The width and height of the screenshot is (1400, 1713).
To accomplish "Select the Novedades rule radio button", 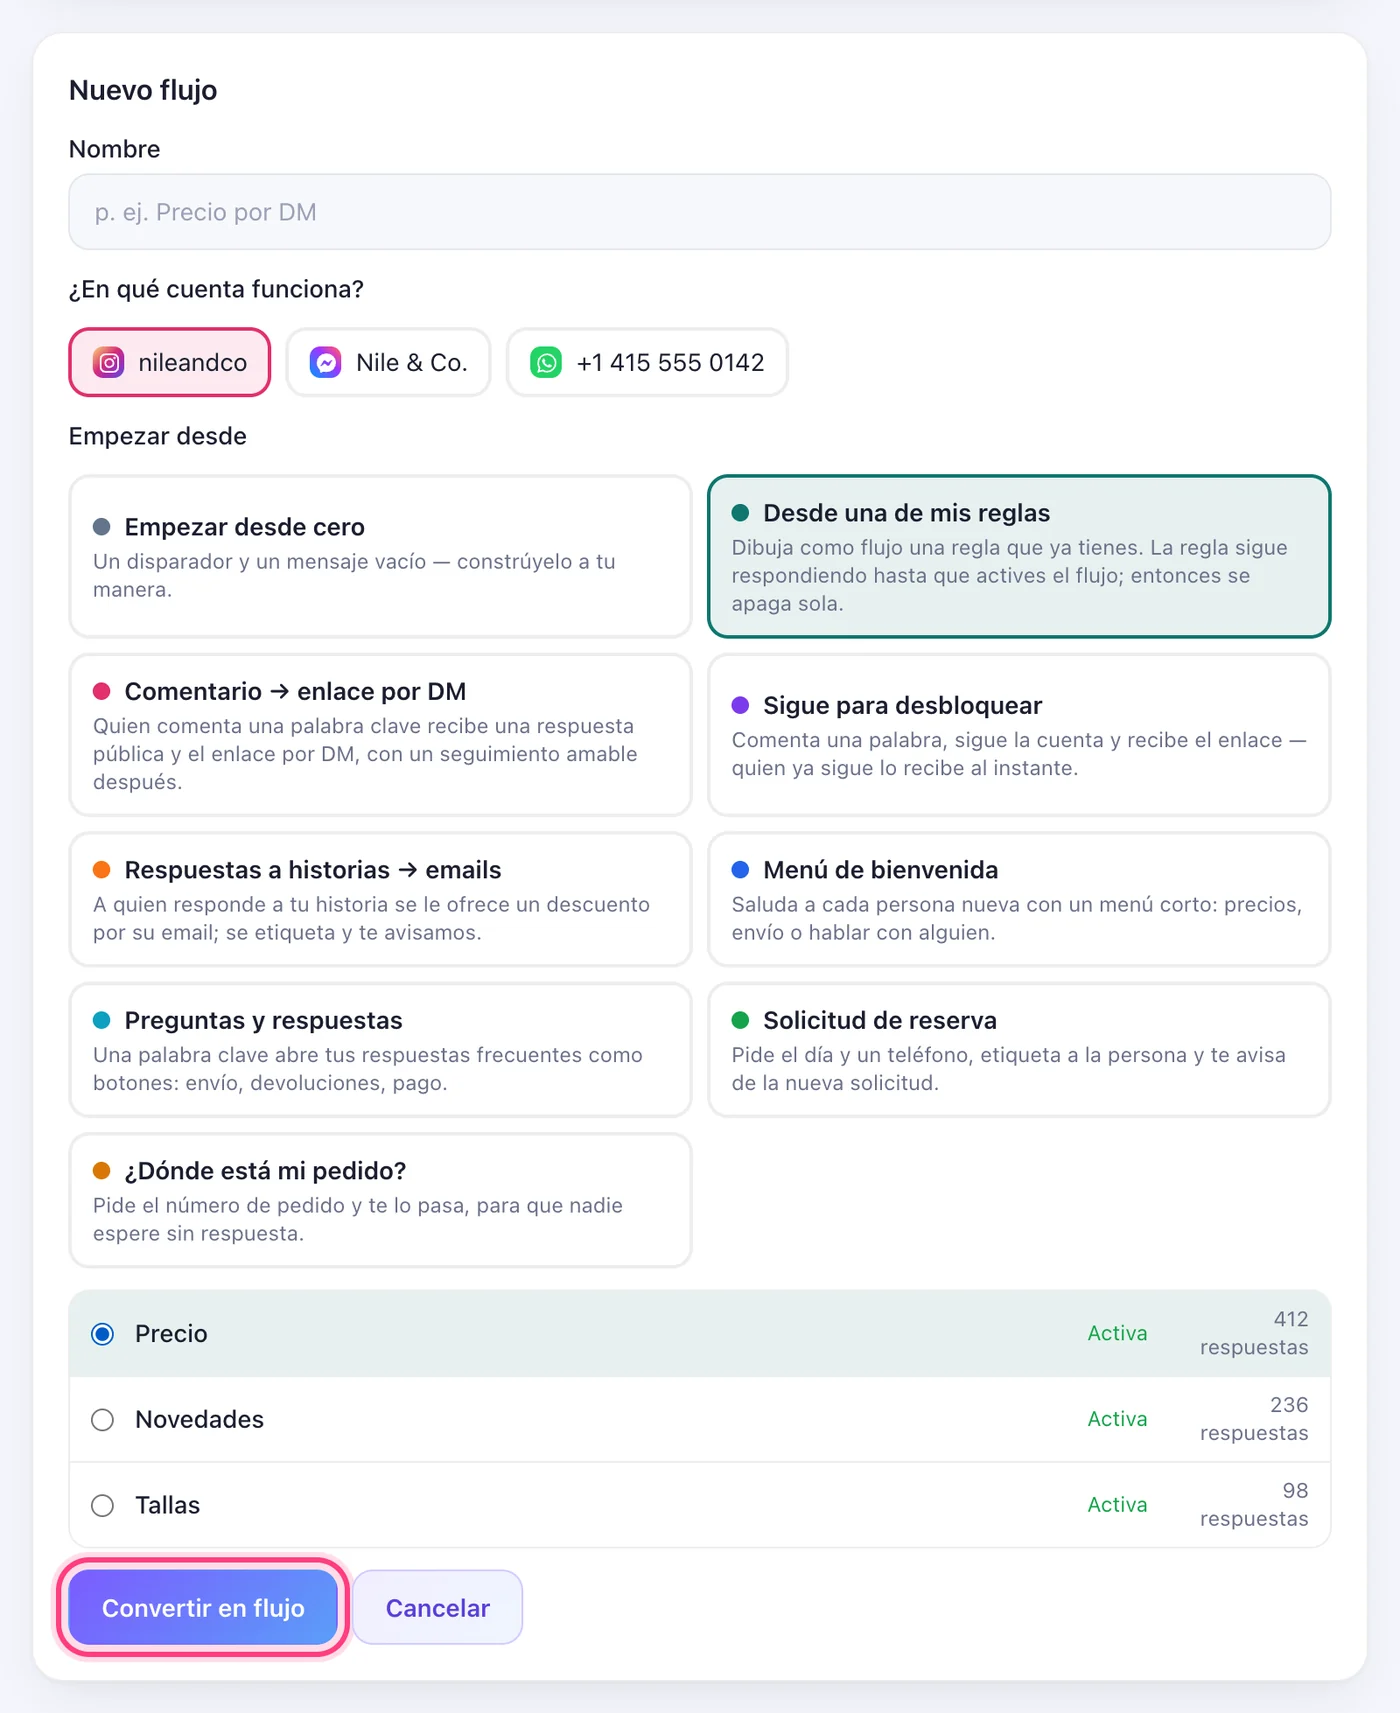I will pyautogui.click(x=103, y=1420).
